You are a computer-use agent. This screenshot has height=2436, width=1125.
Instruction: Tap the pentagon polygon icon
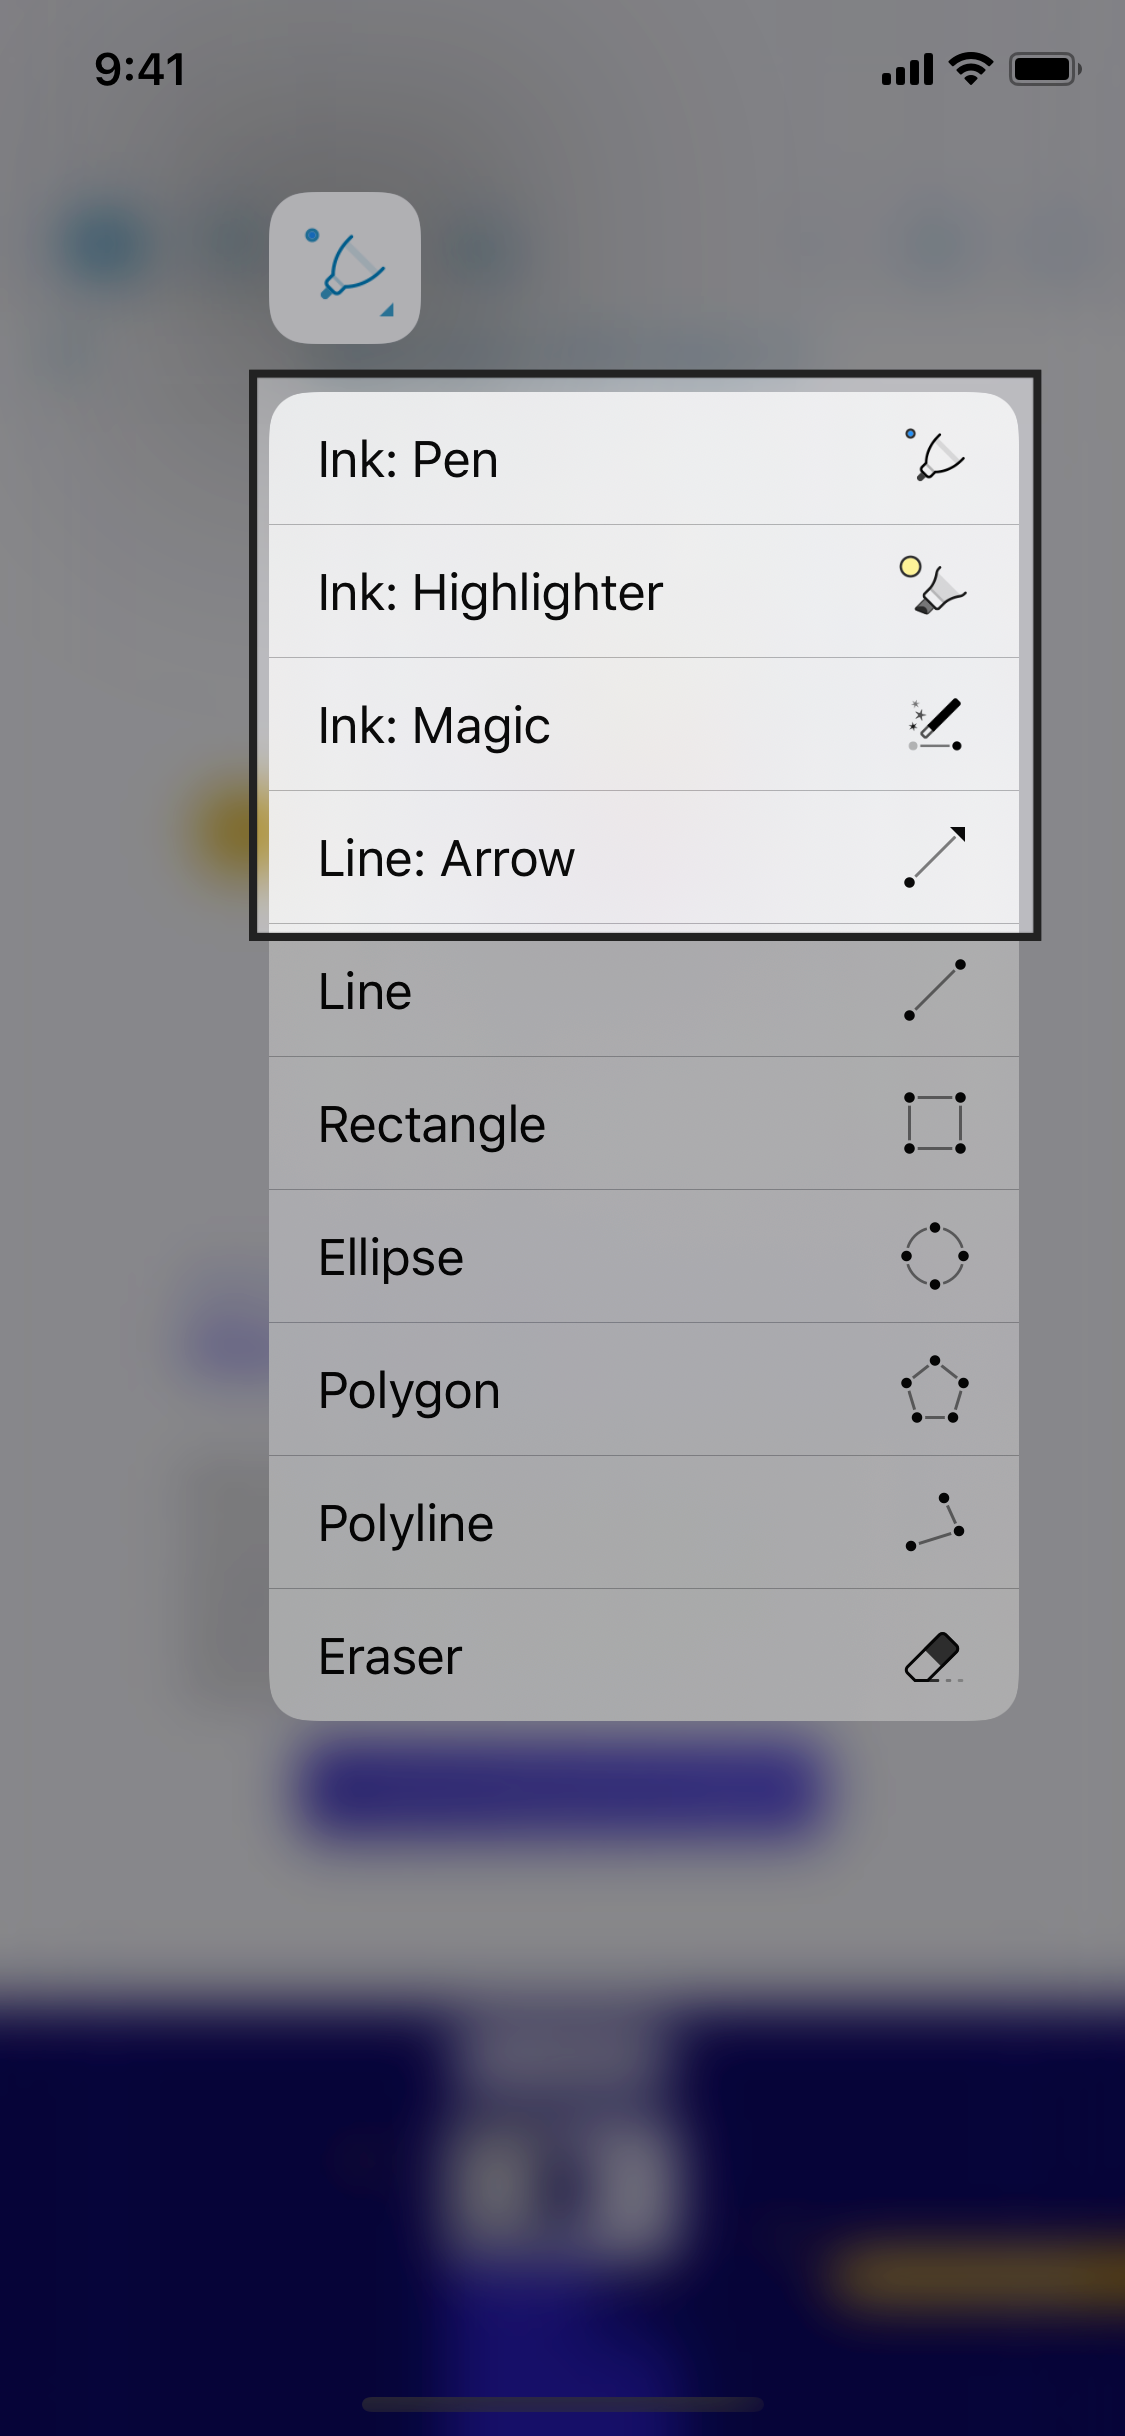tap(932, 1389)
